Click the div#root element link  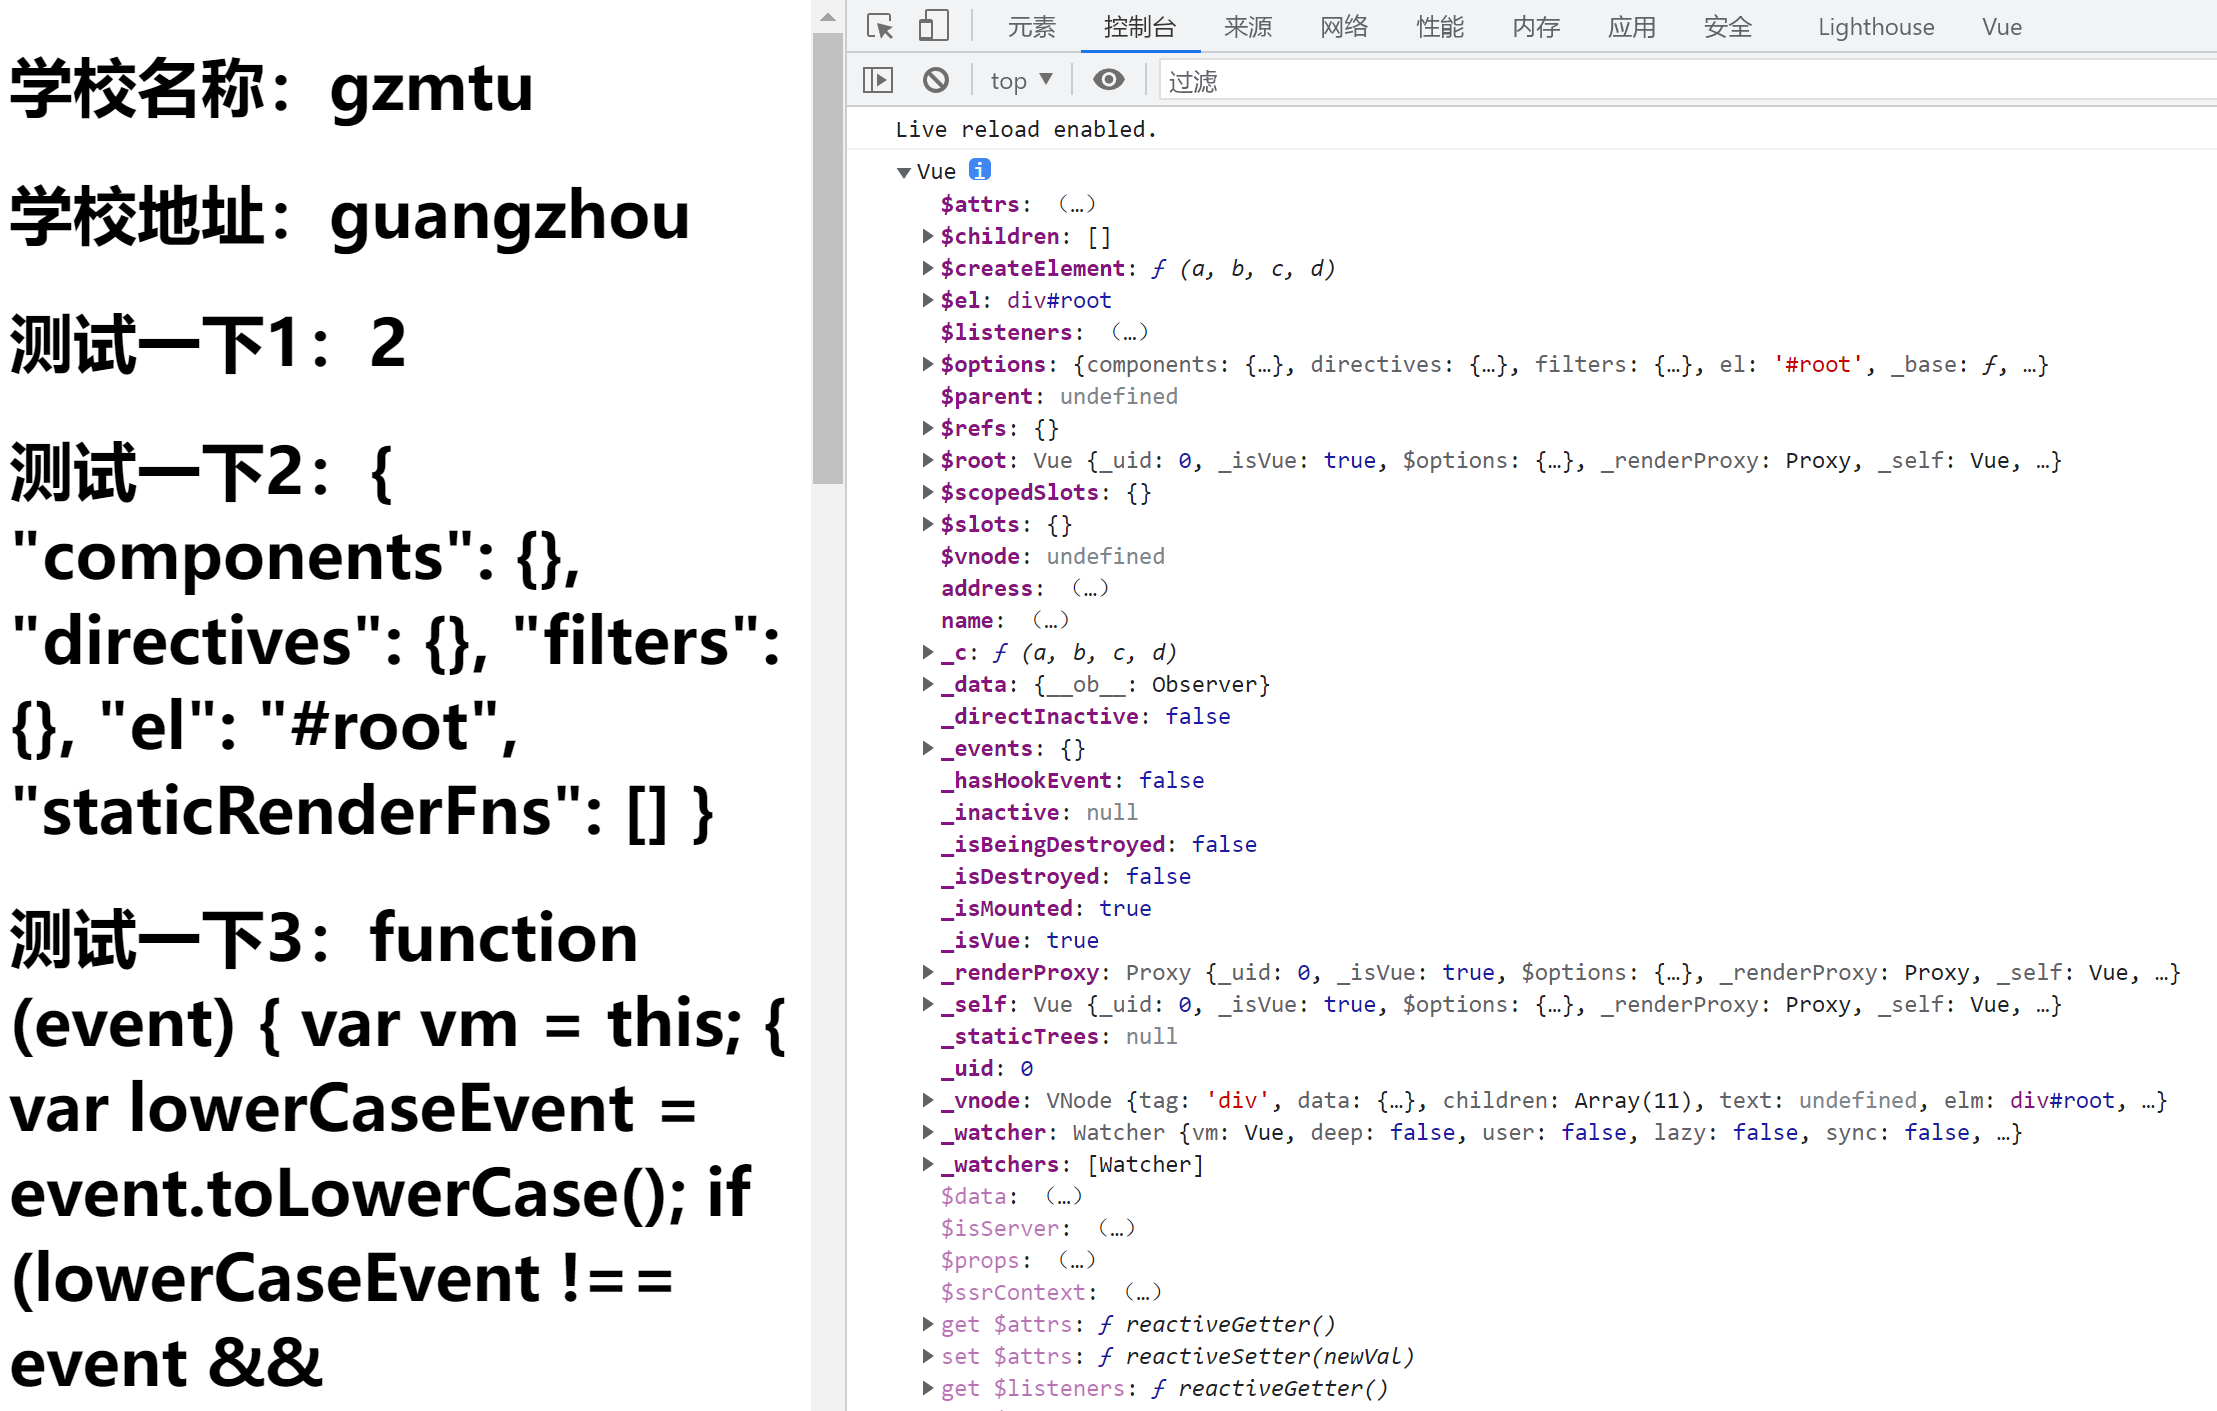[1059, 300]
